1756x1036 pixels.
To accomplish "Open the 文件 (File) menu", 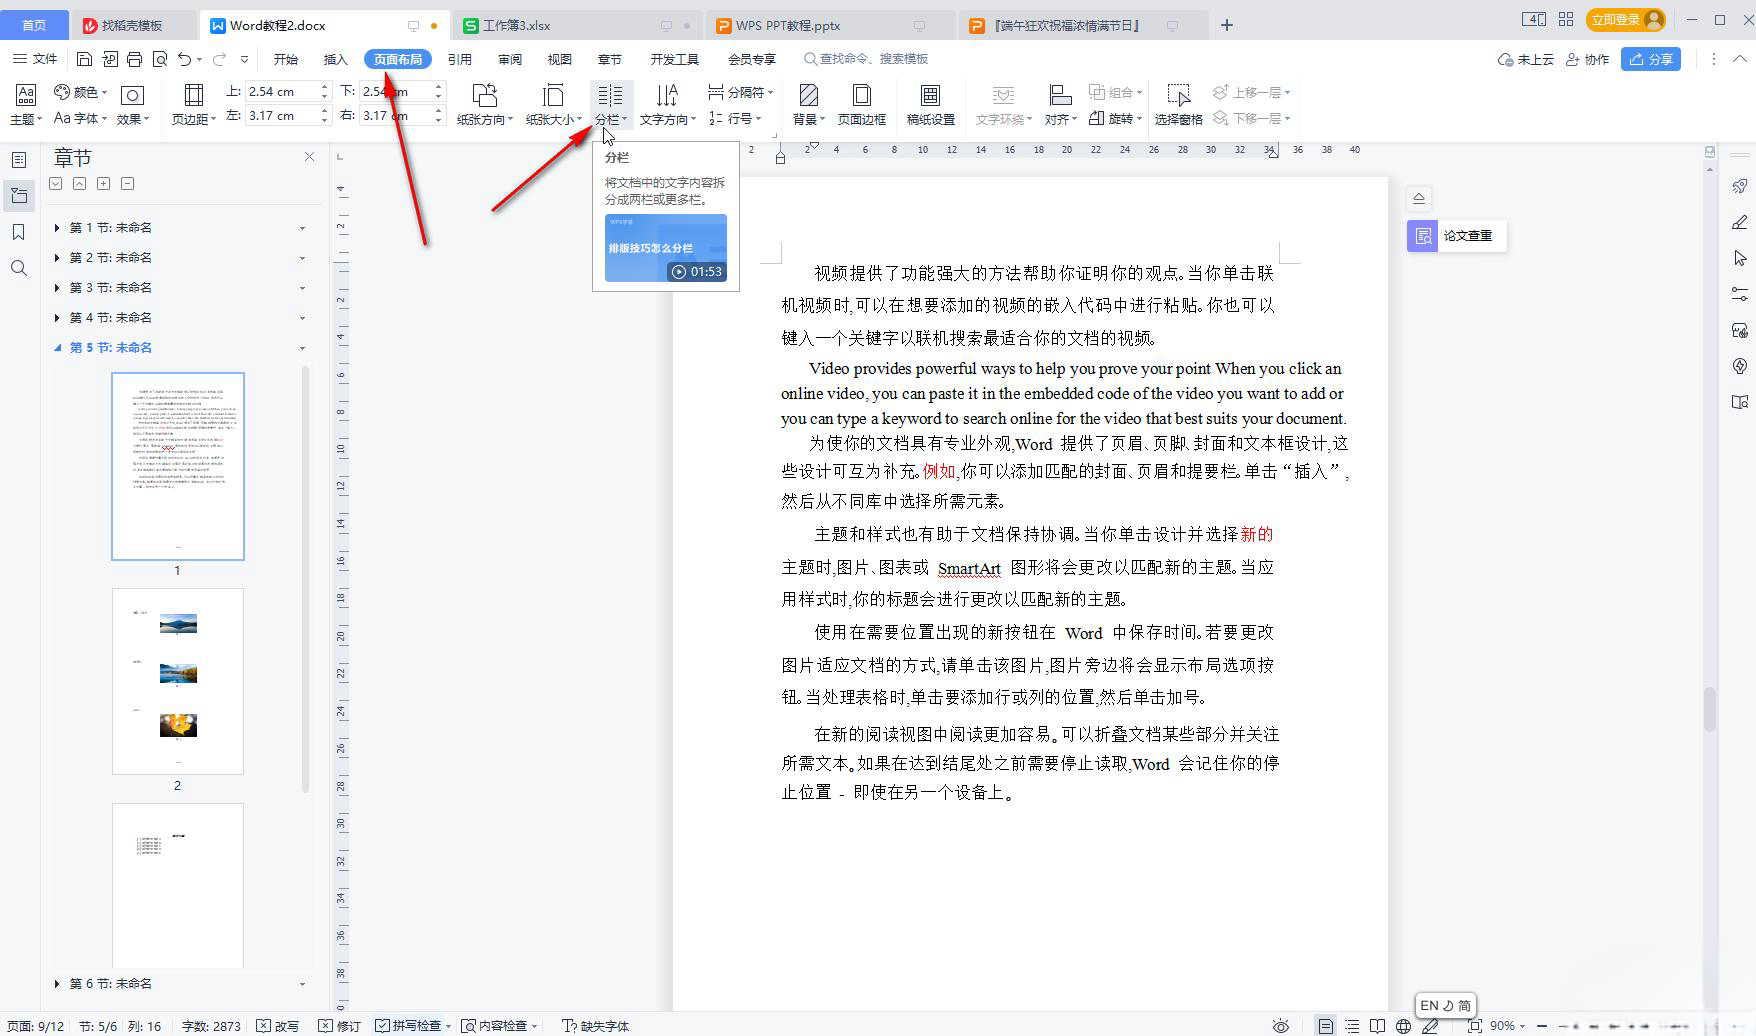I will pos(35,59).
